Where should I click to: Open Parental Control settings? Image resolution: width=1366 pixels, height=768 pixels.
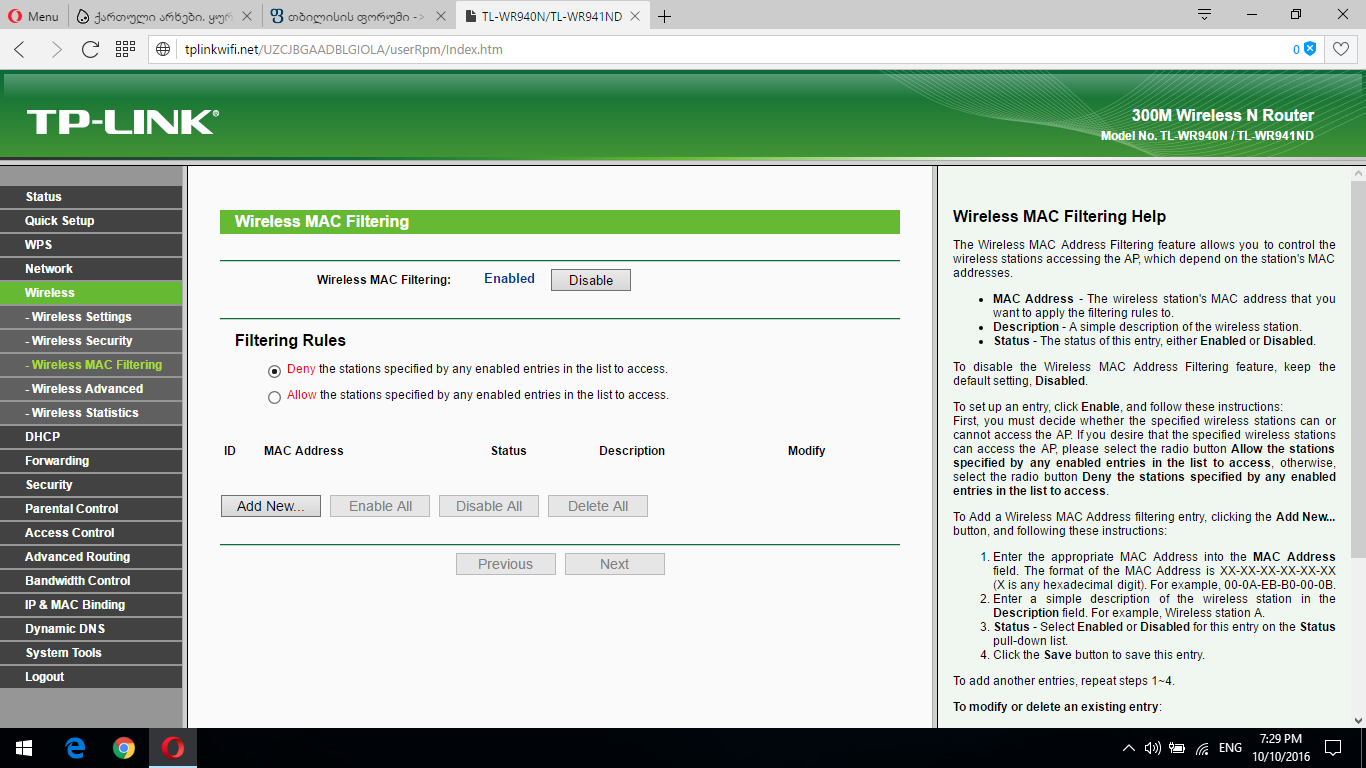(x=91, y=509)
